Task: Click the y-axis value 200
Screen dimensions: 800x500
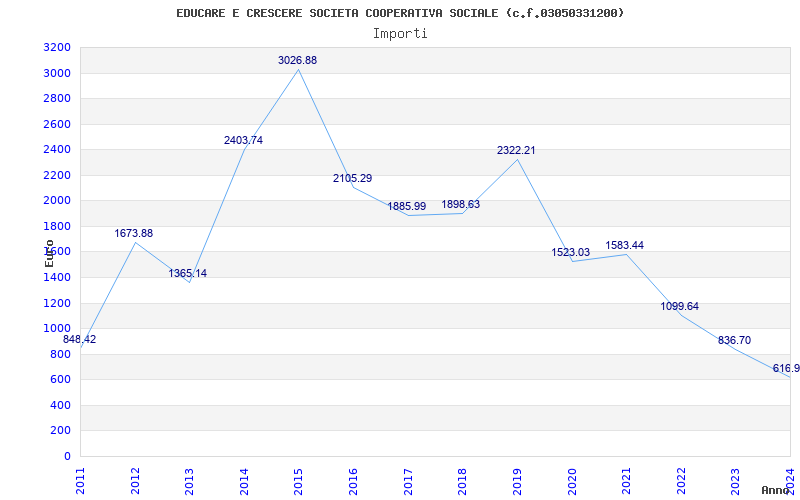Action: click(60, 431)
